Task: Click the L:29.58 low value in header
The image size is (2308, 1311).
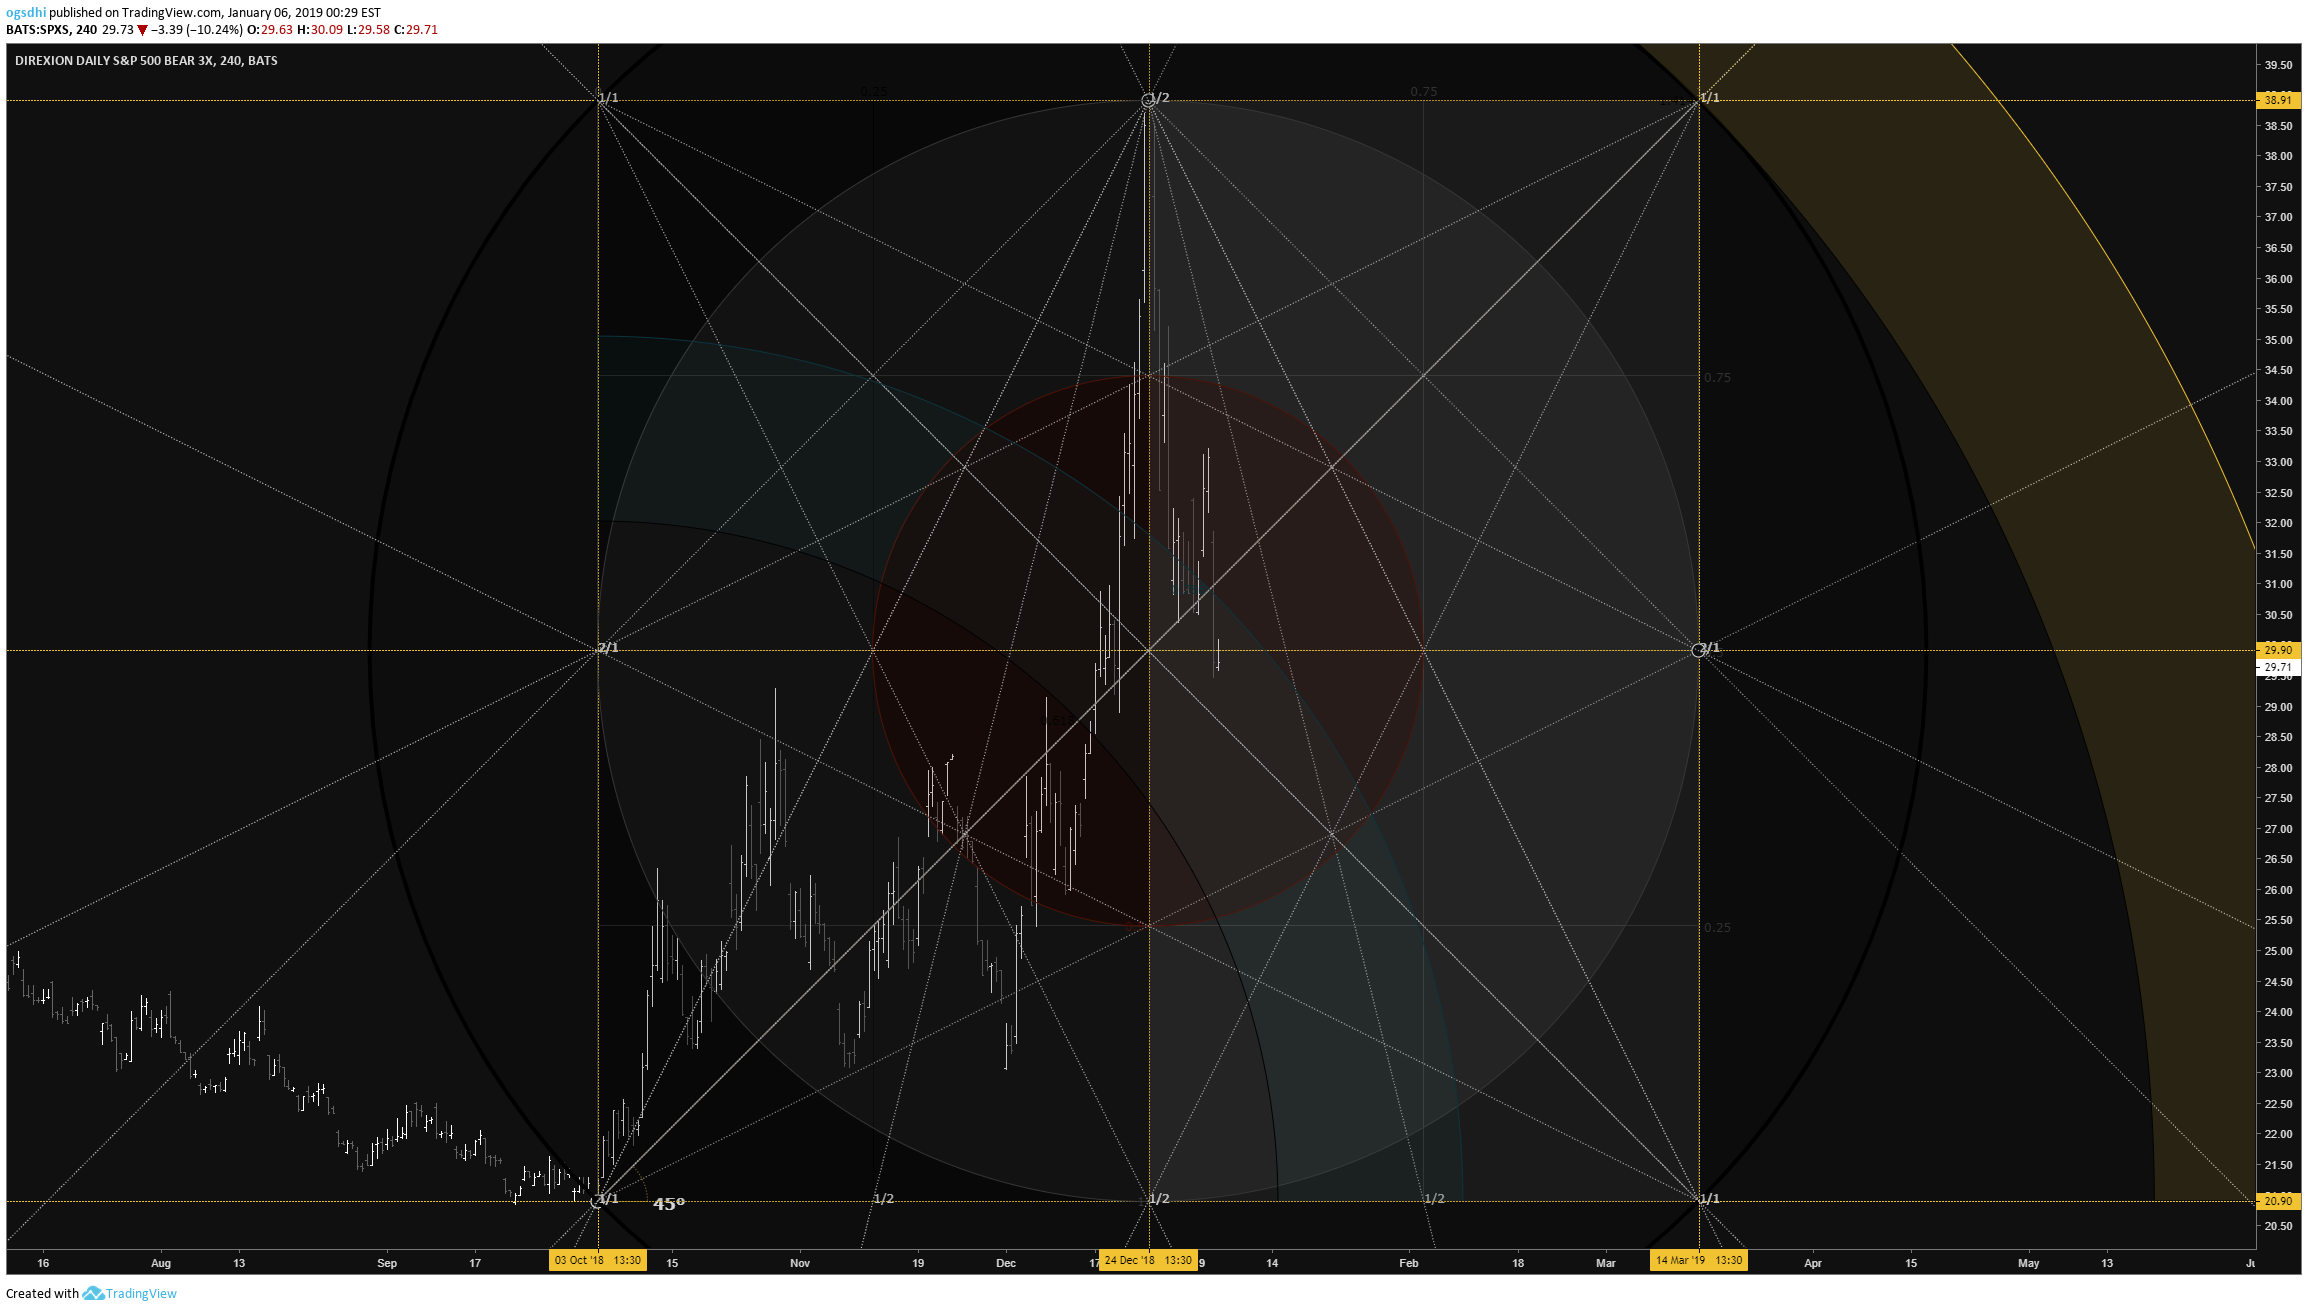Action: 369,30
